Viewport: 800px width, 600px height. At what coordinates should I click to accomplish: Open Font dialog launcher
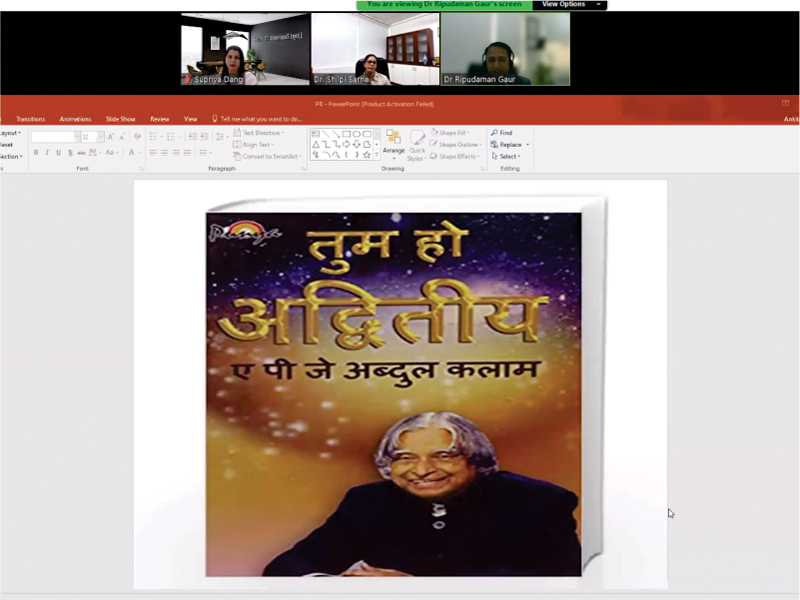pyautogui.click(x=141, y=168)
